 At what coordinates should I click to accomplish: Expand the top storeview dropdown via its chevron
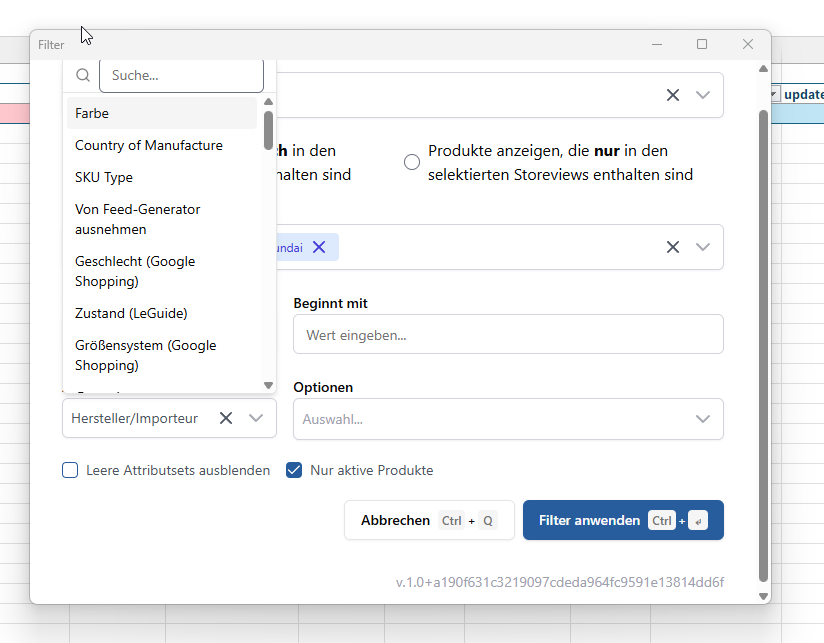tap(702, 94)
